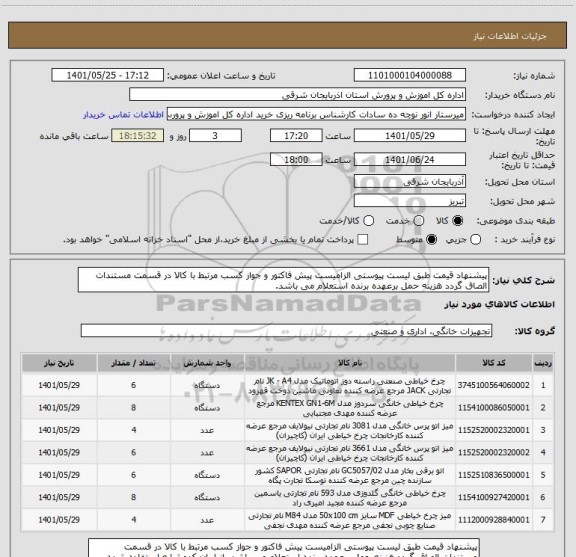Click the تاریخ نیاز column header
This screenshot has width=576, height=557.
(59, 363)
